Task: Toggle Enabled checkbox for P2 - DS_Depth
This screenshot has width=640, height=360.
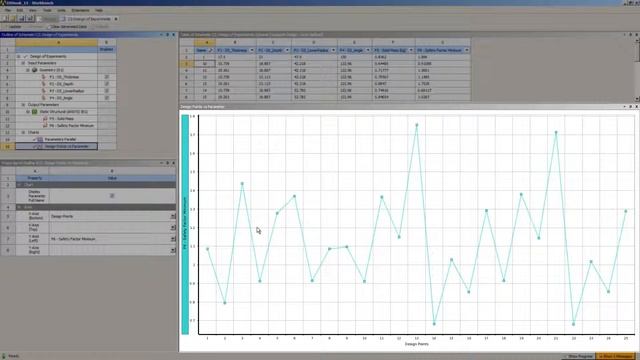Action: (107, 84)
